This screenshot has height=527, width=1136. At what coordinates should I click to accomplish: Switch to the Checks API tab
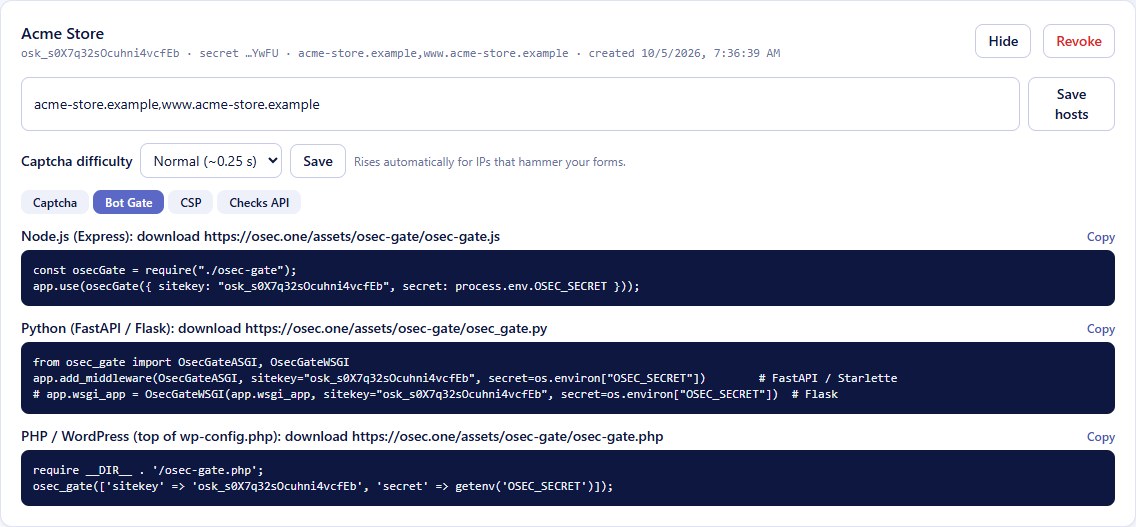tap(259, 203)
